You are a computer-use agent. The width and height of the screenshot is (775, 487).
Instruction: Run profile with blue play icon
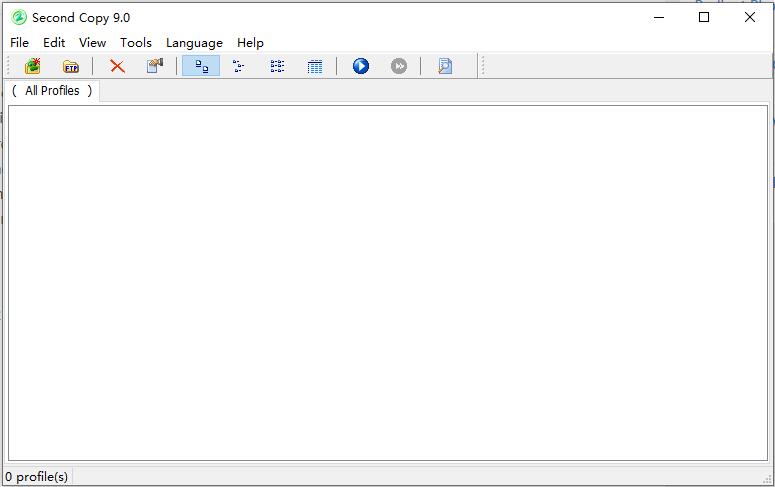coord(361,66)
